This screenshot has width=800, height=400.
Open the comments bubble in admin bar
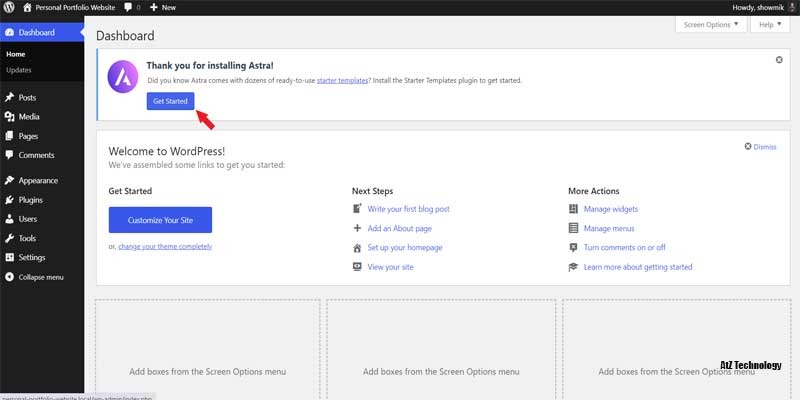(128, 8)
